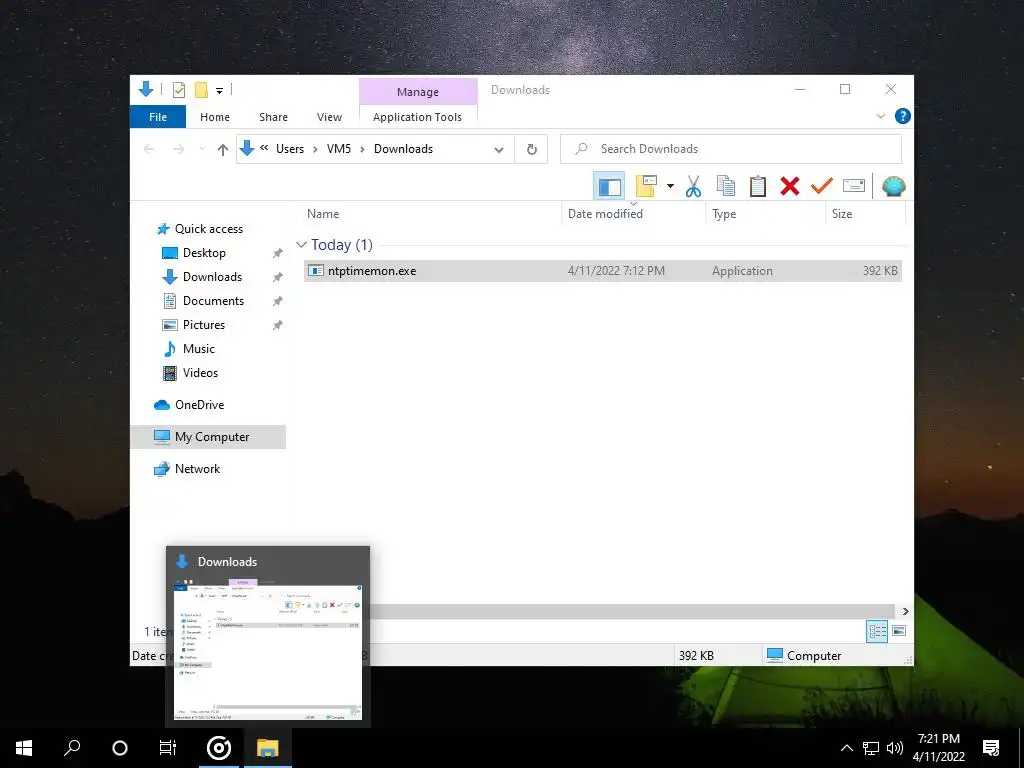Open the address bar history dropdown

point(499,150)
